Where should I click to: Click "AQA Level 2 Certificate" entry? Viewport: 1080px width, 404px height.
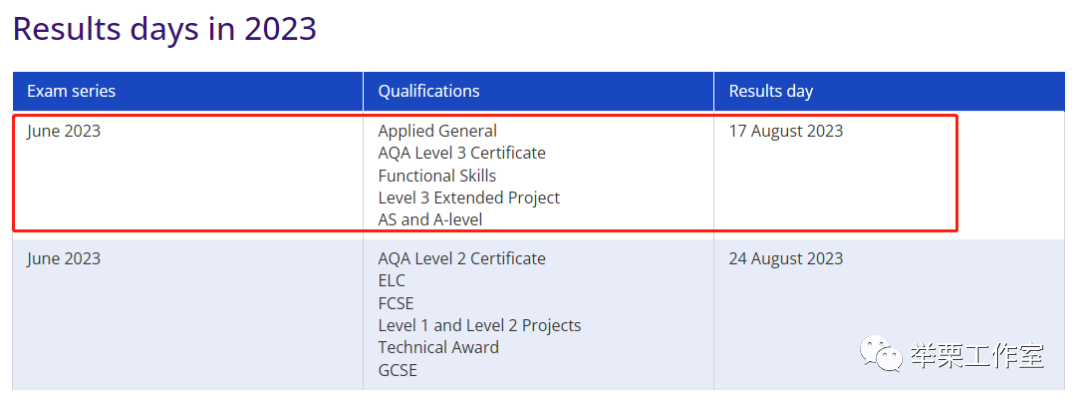[x=461, y=259]
